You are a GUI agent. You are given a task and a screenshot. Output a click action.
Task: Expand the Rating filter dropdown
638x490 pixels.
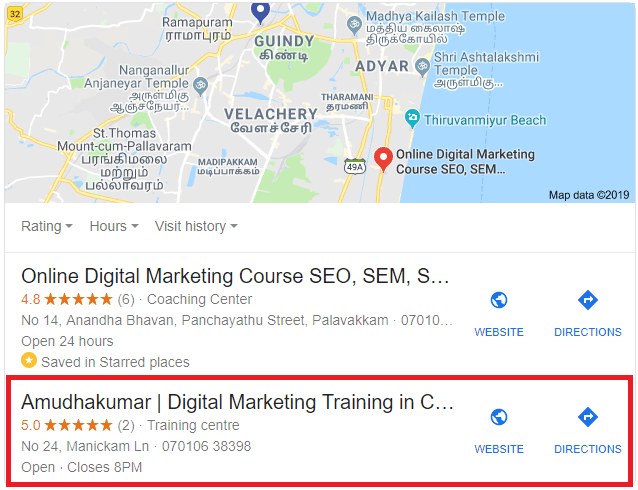click(47, 226)
